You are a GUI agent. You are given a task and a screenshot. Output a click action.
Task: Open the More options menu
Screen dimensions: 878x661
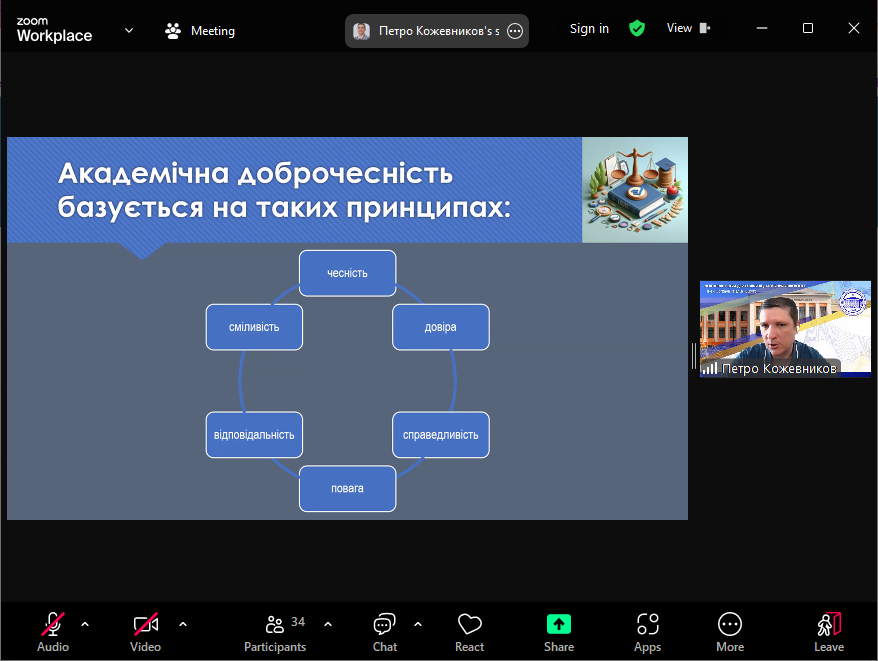(x=730, y=631)
